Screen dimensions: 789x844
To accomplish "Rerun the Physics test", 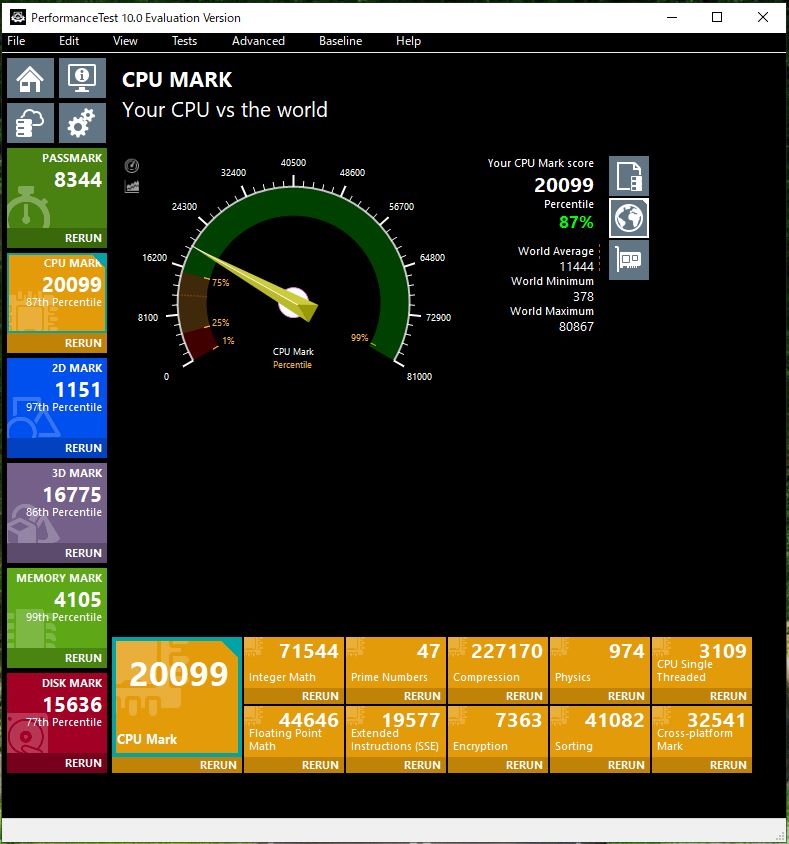I will point(626,696).
